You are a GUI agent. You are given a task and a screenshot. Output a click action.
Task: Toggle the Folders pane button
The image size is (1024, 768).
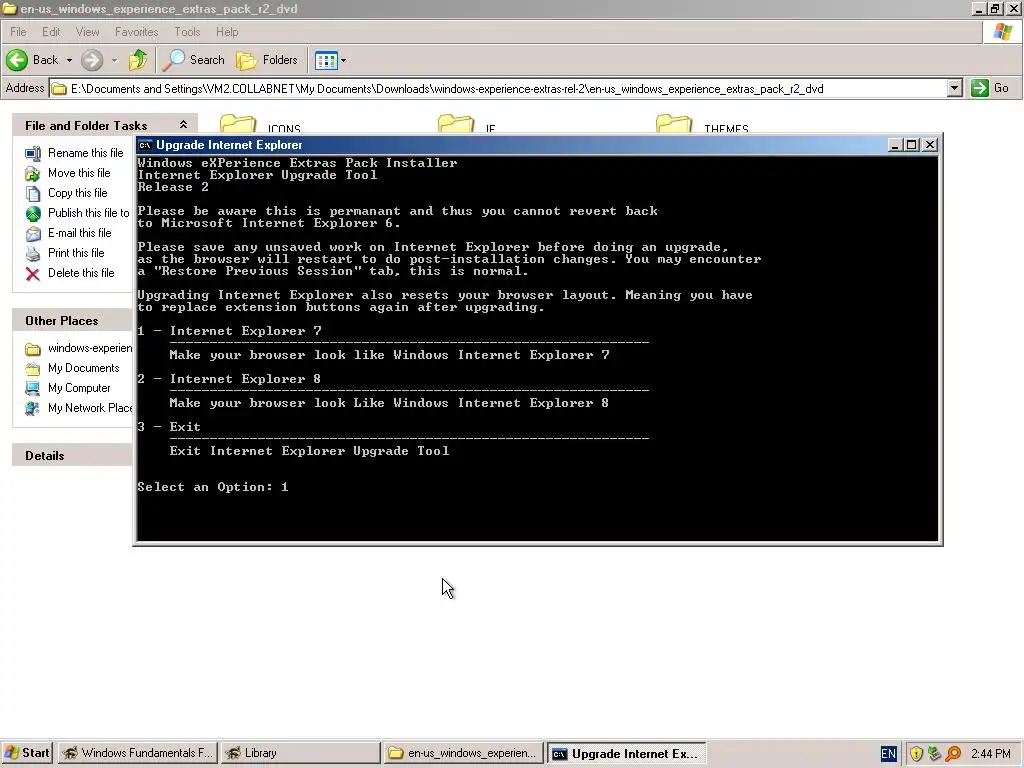coord(266,60)
